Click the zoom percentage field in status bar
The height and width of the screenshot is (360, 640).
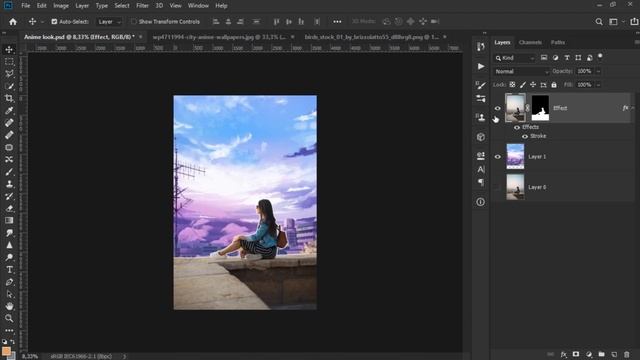[x=30, y=356]
